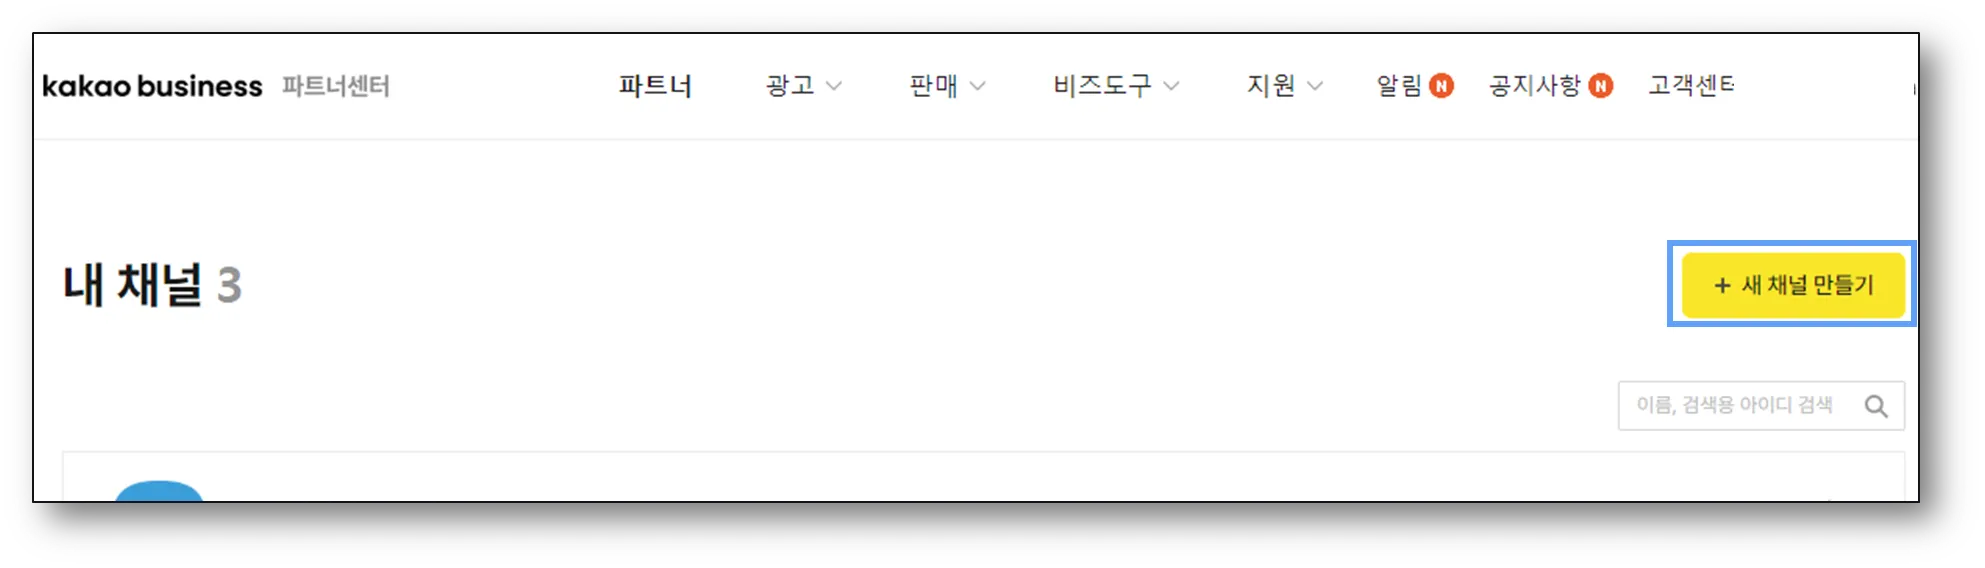The image size is (1985, 568).
Task: Expand the chevron next to 비즈도구
Action: point(1171,87)
